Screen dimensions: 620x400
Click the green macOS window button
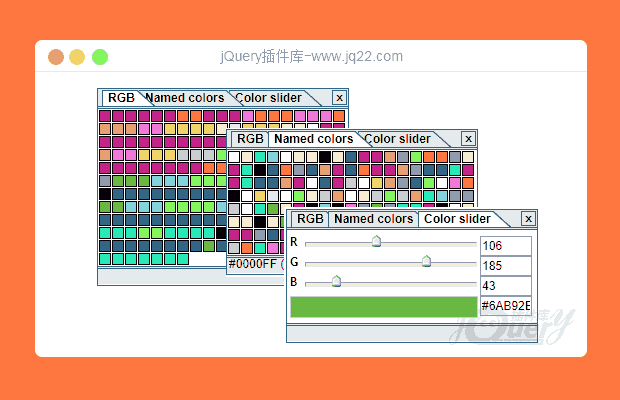(x=100, y=57)
